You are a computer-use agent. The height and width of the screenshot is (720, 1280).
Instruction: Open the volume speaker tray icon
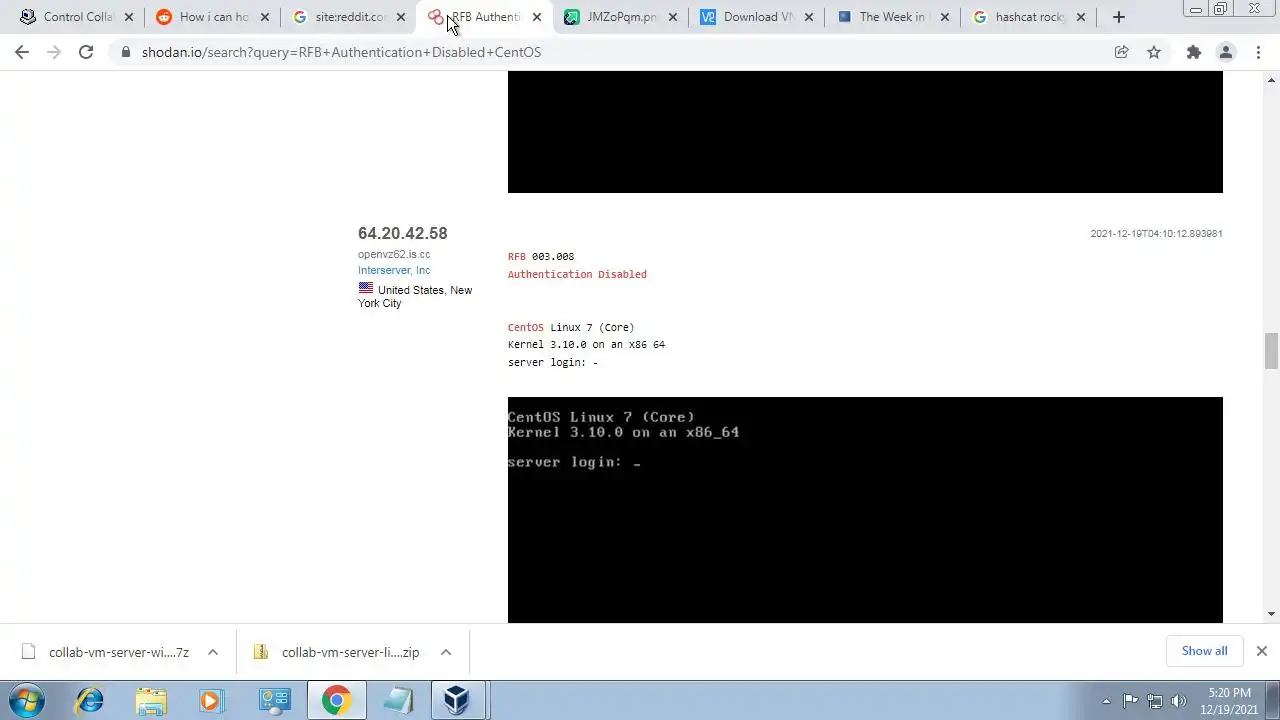[x=1179, y=701]
